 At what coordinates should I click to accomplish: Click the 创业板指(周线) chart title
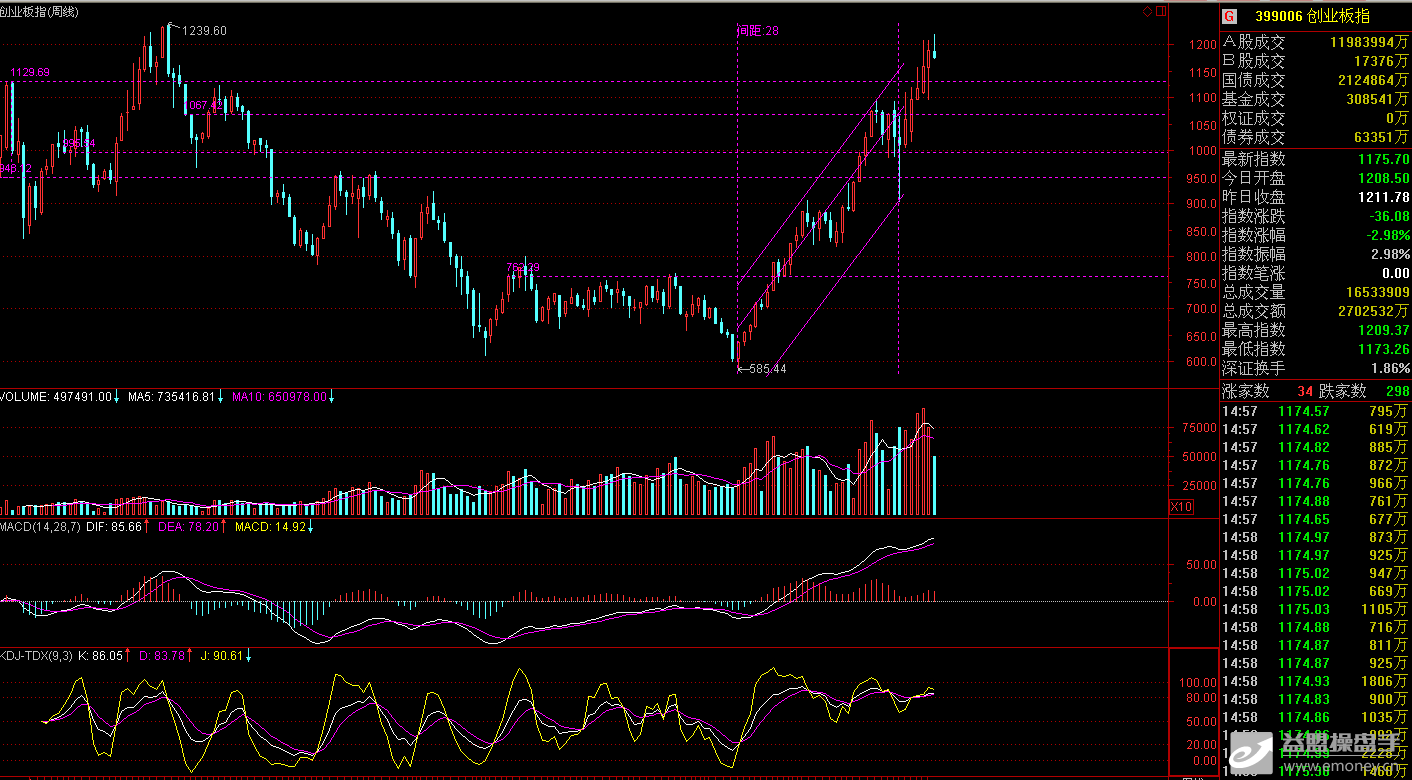tap(40, 11)
